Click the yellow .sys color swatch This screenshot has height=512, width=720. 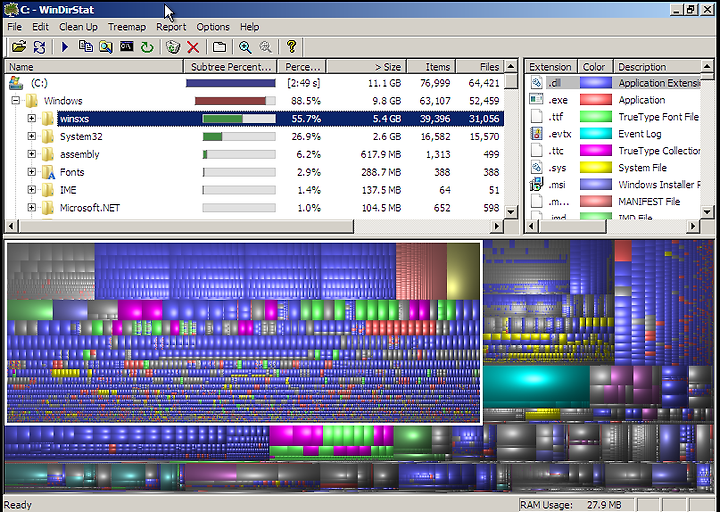point(596,168)
